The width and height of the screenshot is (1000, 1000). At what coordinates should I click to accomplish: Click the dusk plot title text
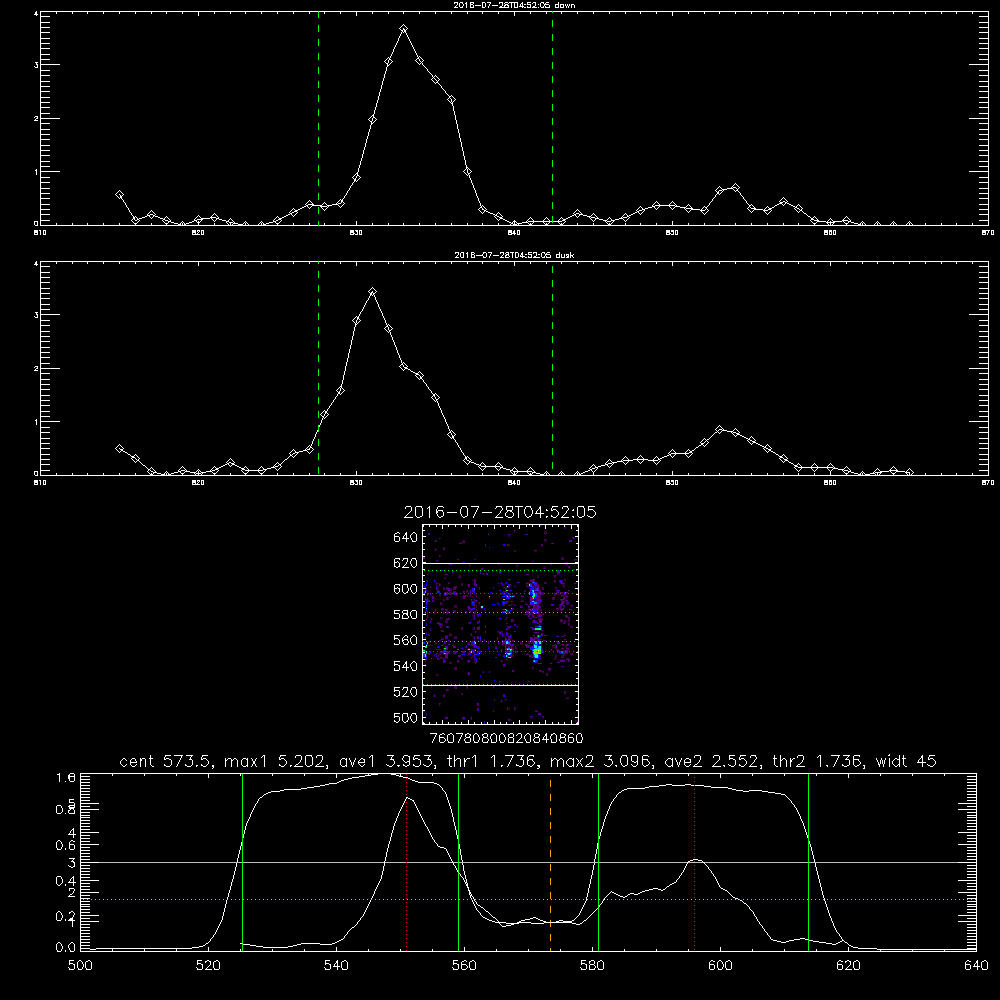(x=514, y=255)
